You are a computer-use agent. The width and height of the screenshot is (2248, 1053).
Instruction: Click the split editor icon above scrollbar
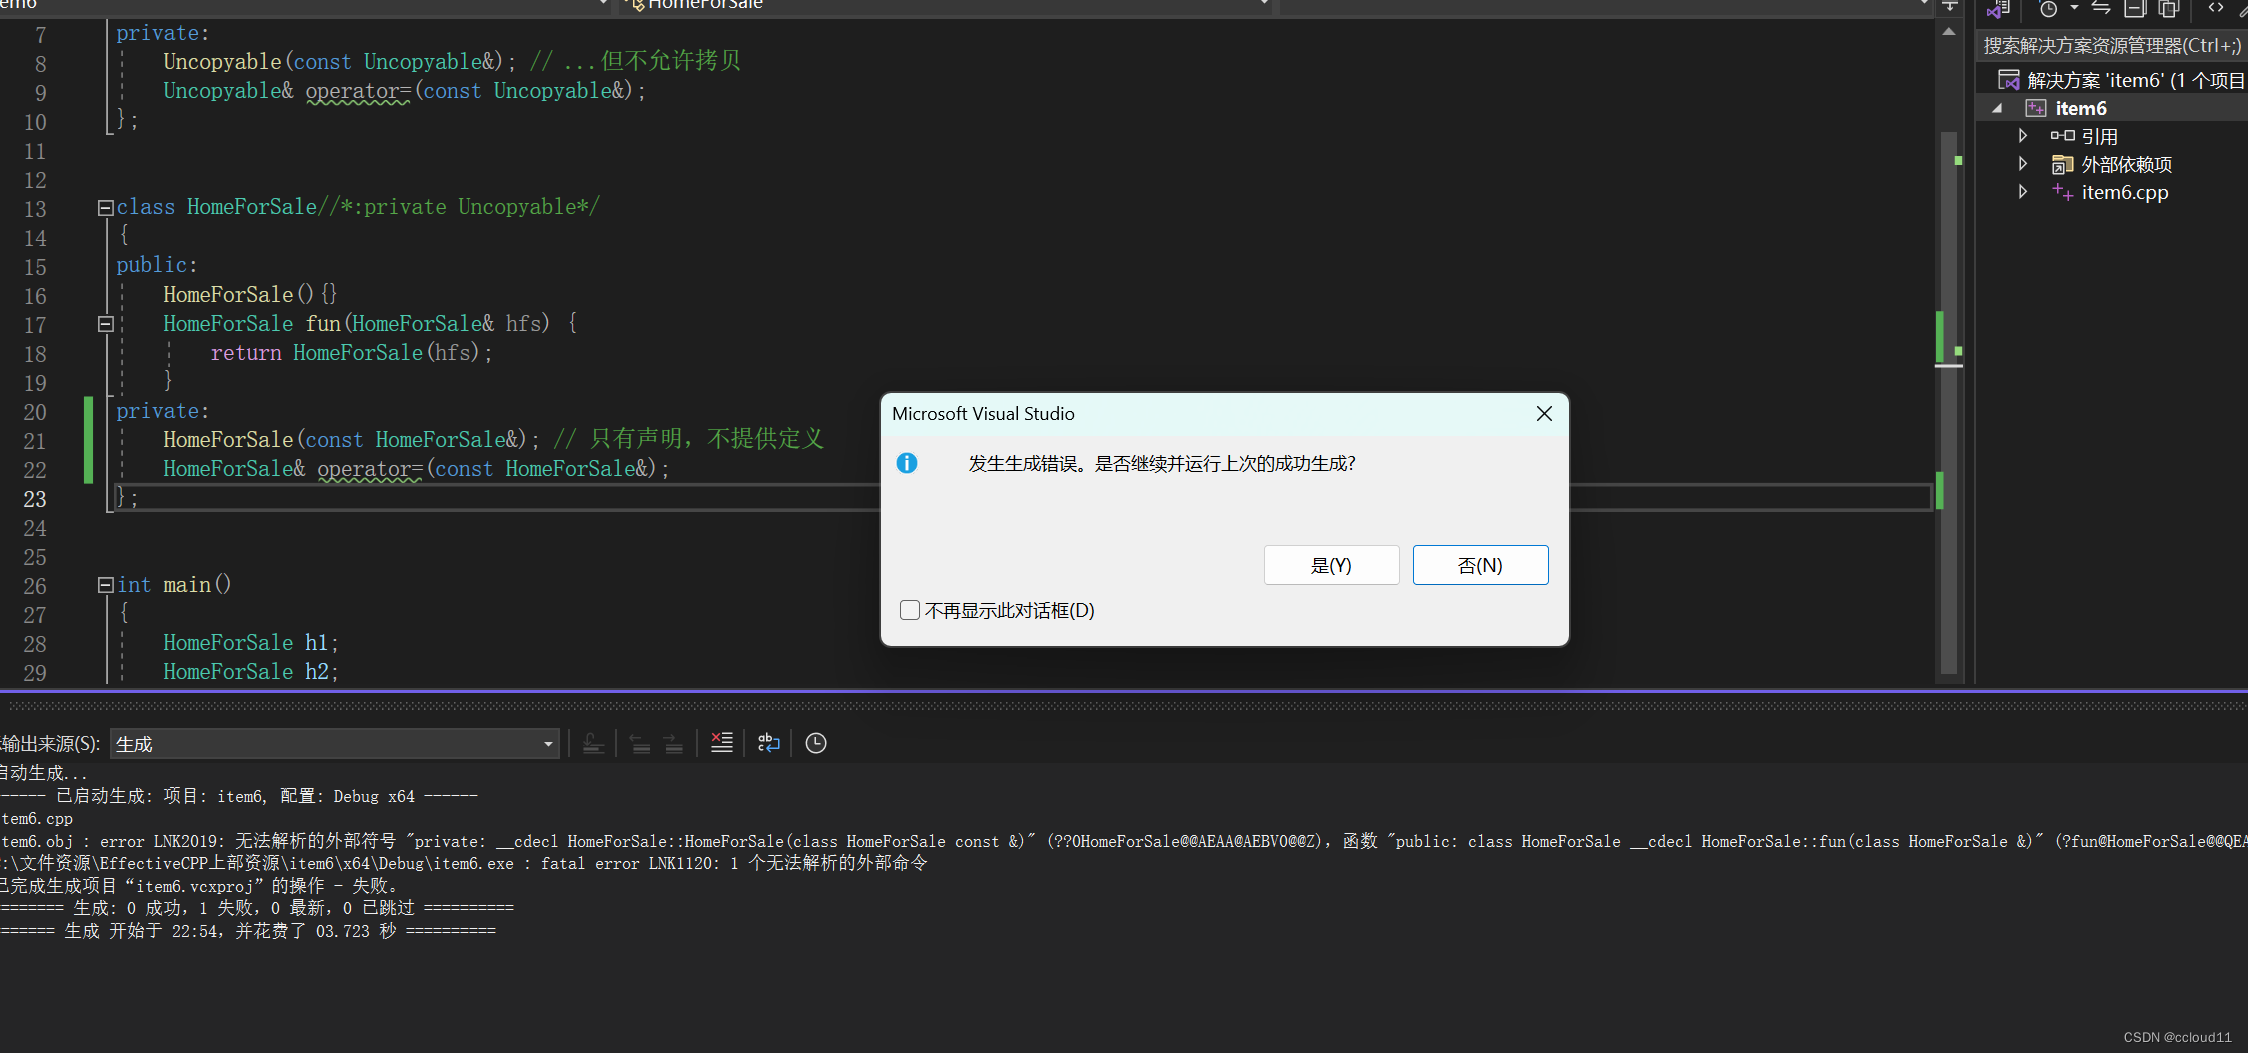point(1949,7)
